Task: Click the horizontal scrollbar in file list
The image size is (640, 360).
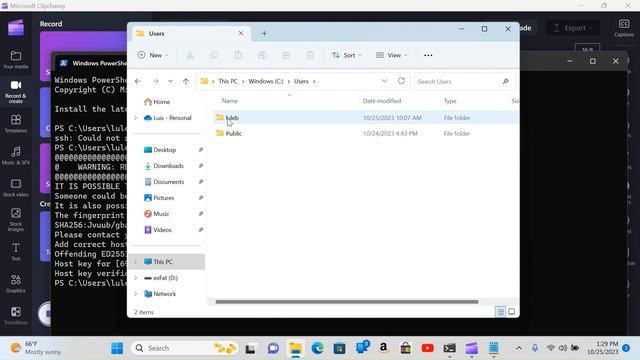Action: pyautogui.click(x=347, y=302)
